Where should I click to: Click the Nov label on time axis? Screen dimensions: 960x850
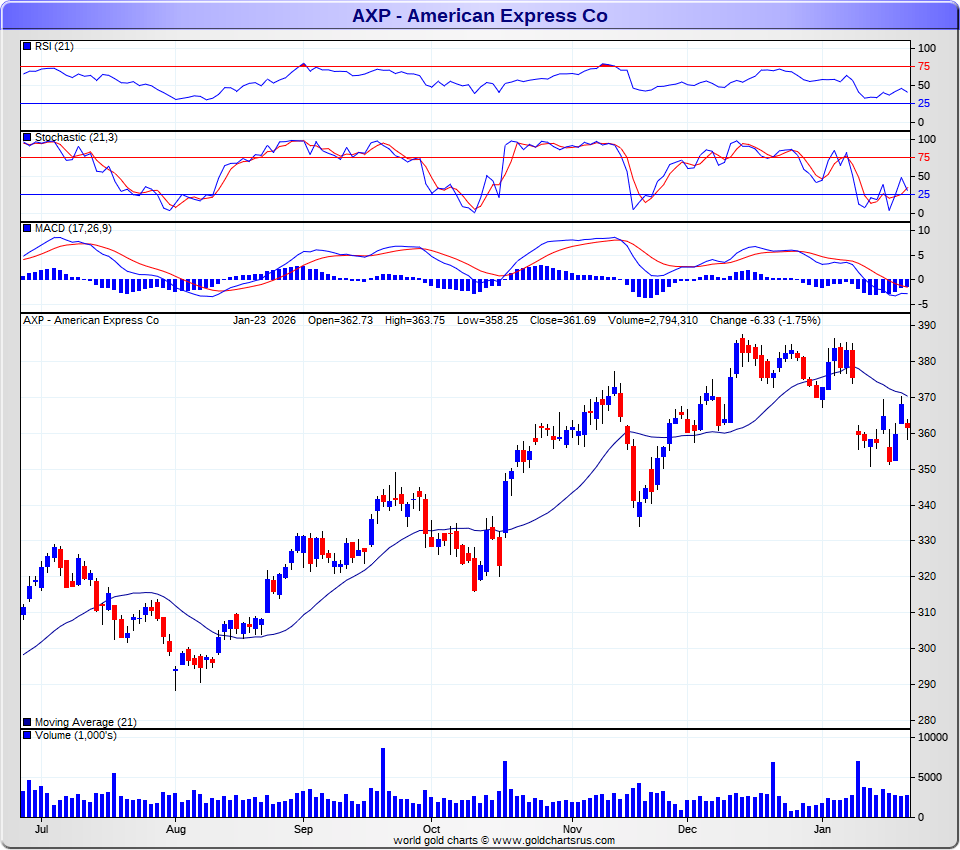point(572,829)
